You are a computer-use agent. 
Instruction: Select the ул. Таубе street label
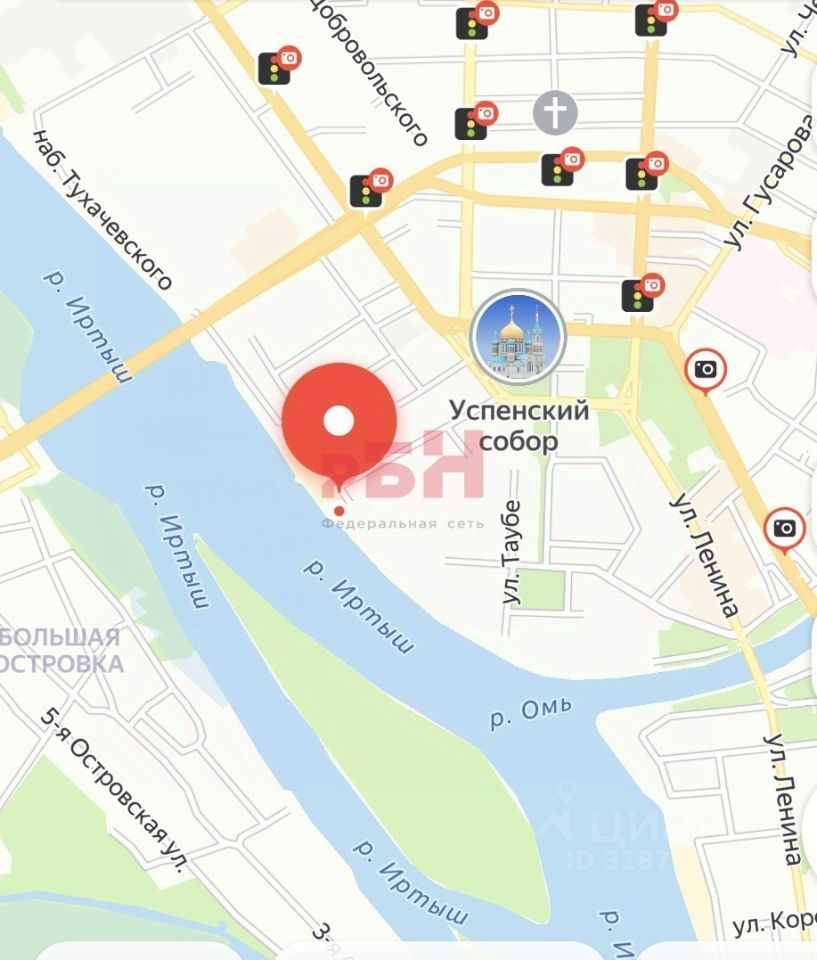(511, 553)
